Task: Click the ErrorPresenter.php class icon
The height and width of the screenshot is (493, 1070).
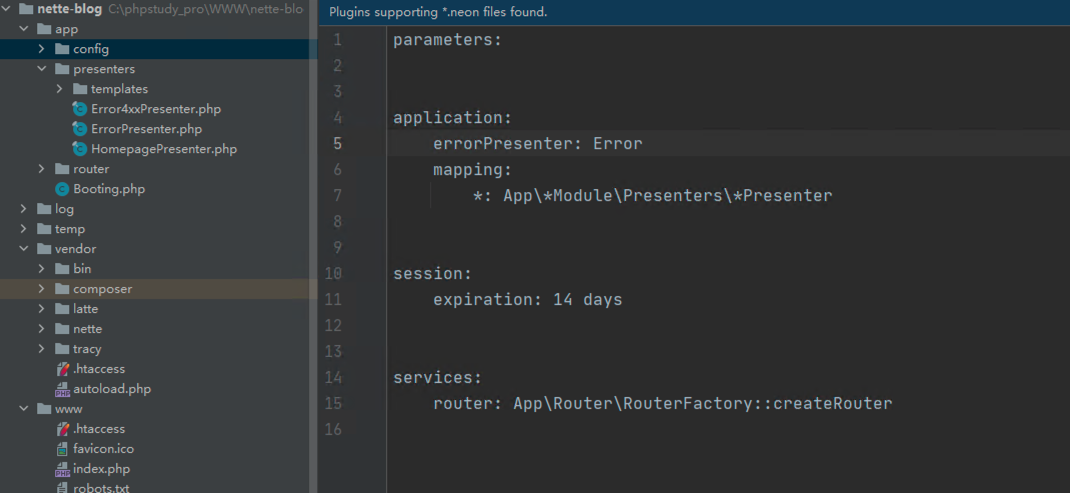Action: click(x=80, y=129)
